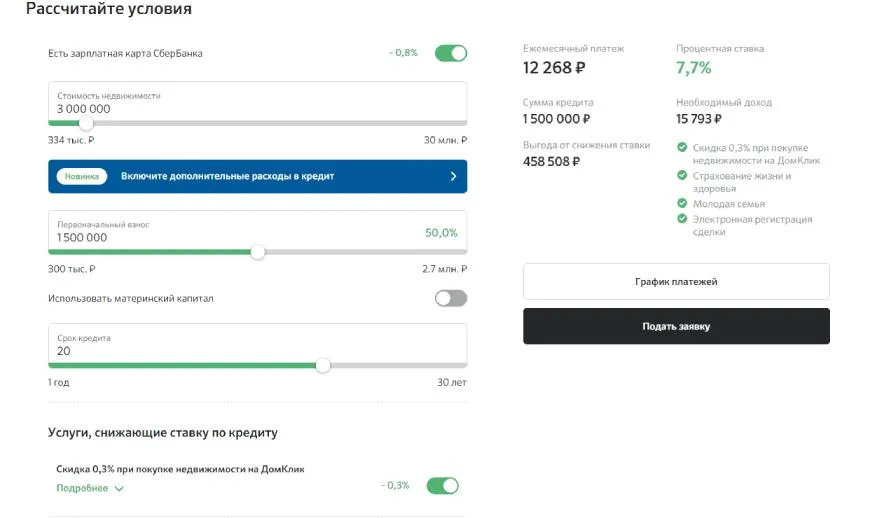The image size is (870, 518).
Task: Click the checkmark beside Электронная регистрация сделки
Action: (683, 219)
